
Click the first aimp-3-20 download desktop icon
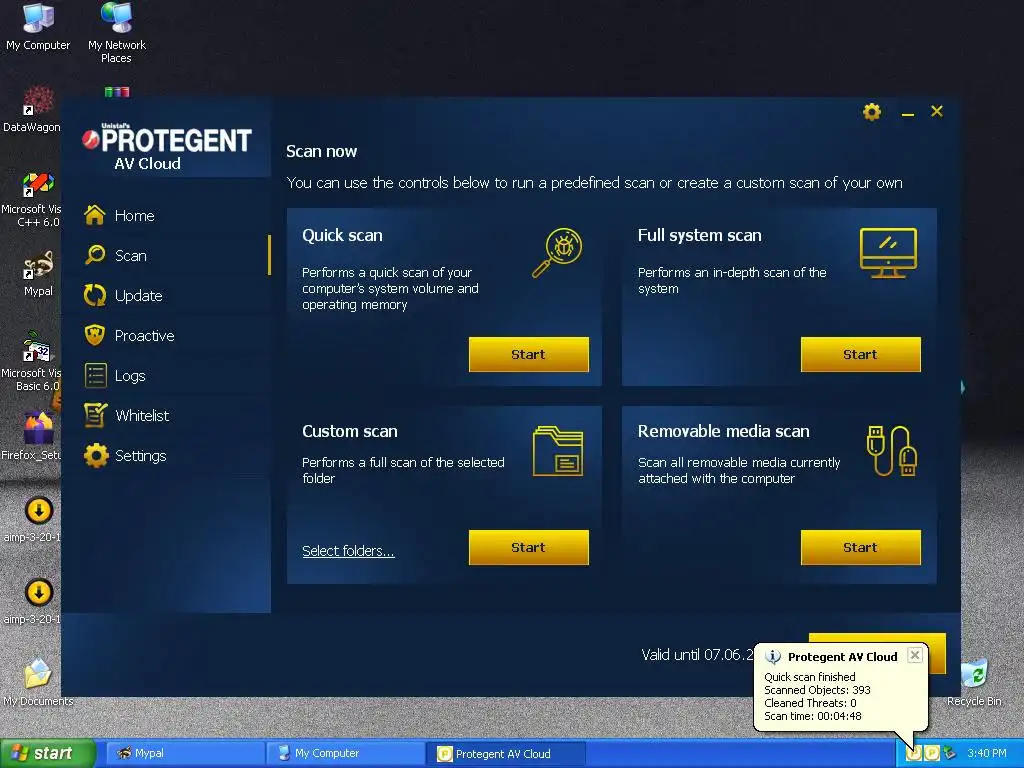(33, 520)
